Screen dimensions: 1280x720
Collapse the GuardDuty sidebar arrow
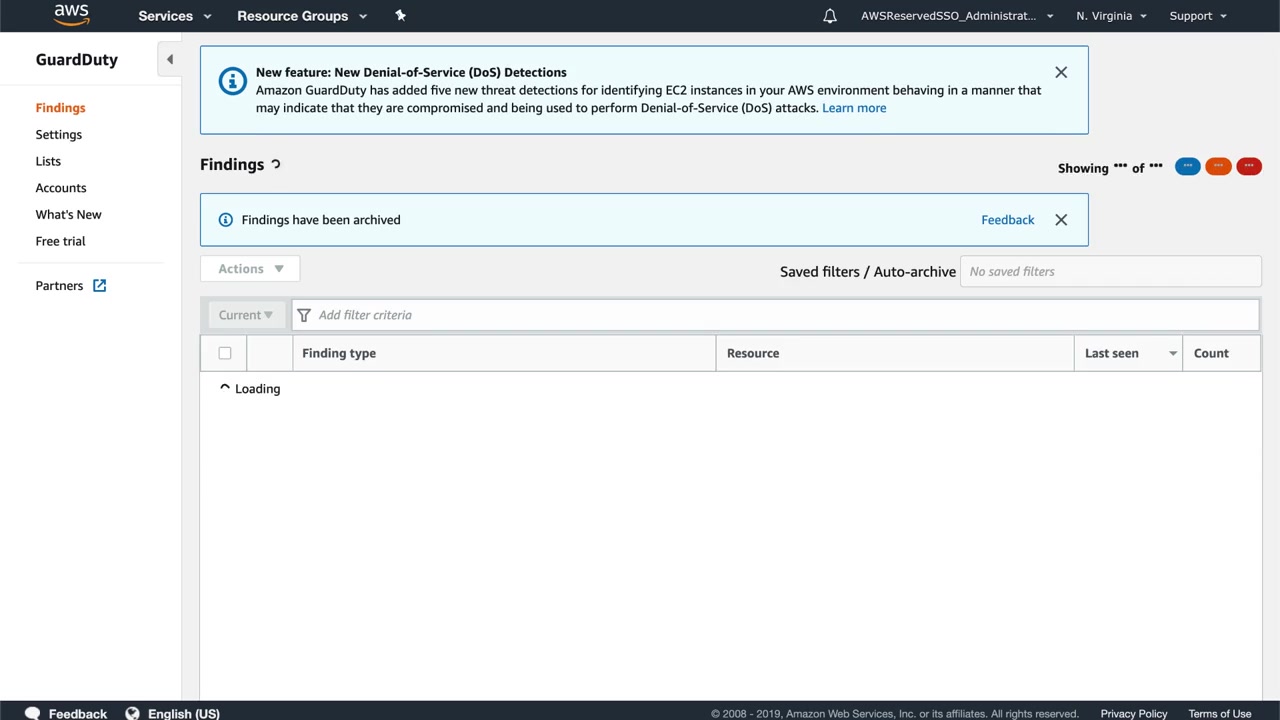pos(169,60)
